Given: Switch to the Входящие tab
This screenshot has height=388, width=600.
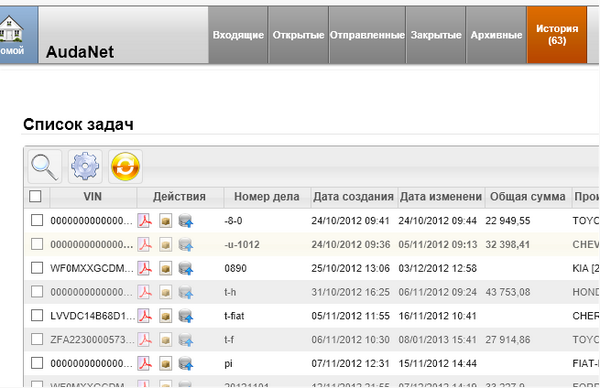Looking at the screenshot, I should point(238,35).
